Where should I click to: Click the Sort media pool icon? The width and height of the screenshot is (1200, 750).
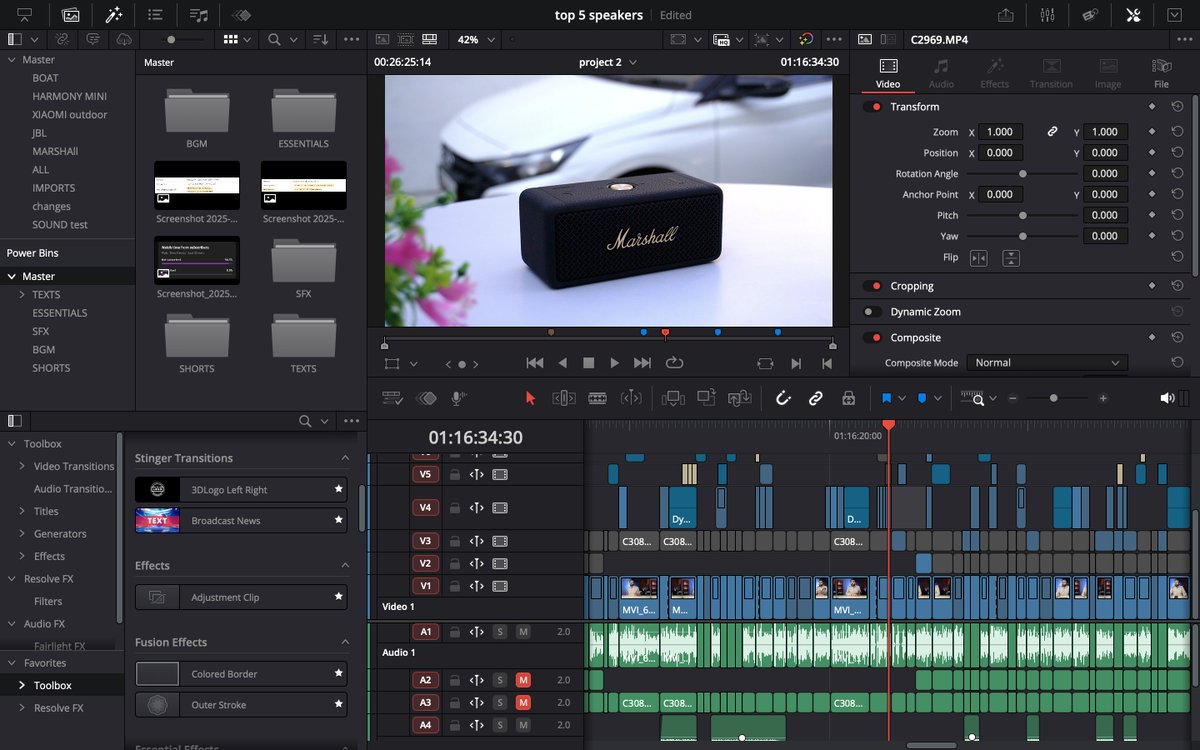click(x=320, y=40)
